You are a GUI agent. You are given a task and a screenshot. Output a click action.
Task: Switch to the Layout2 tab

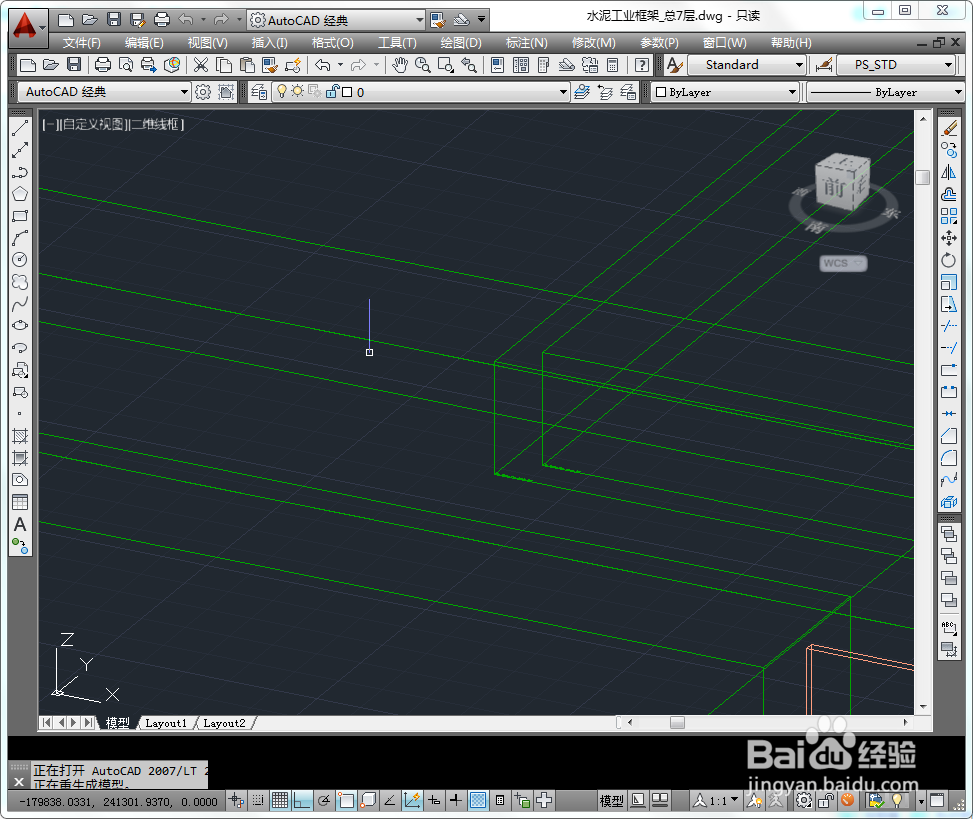point(224,723)
